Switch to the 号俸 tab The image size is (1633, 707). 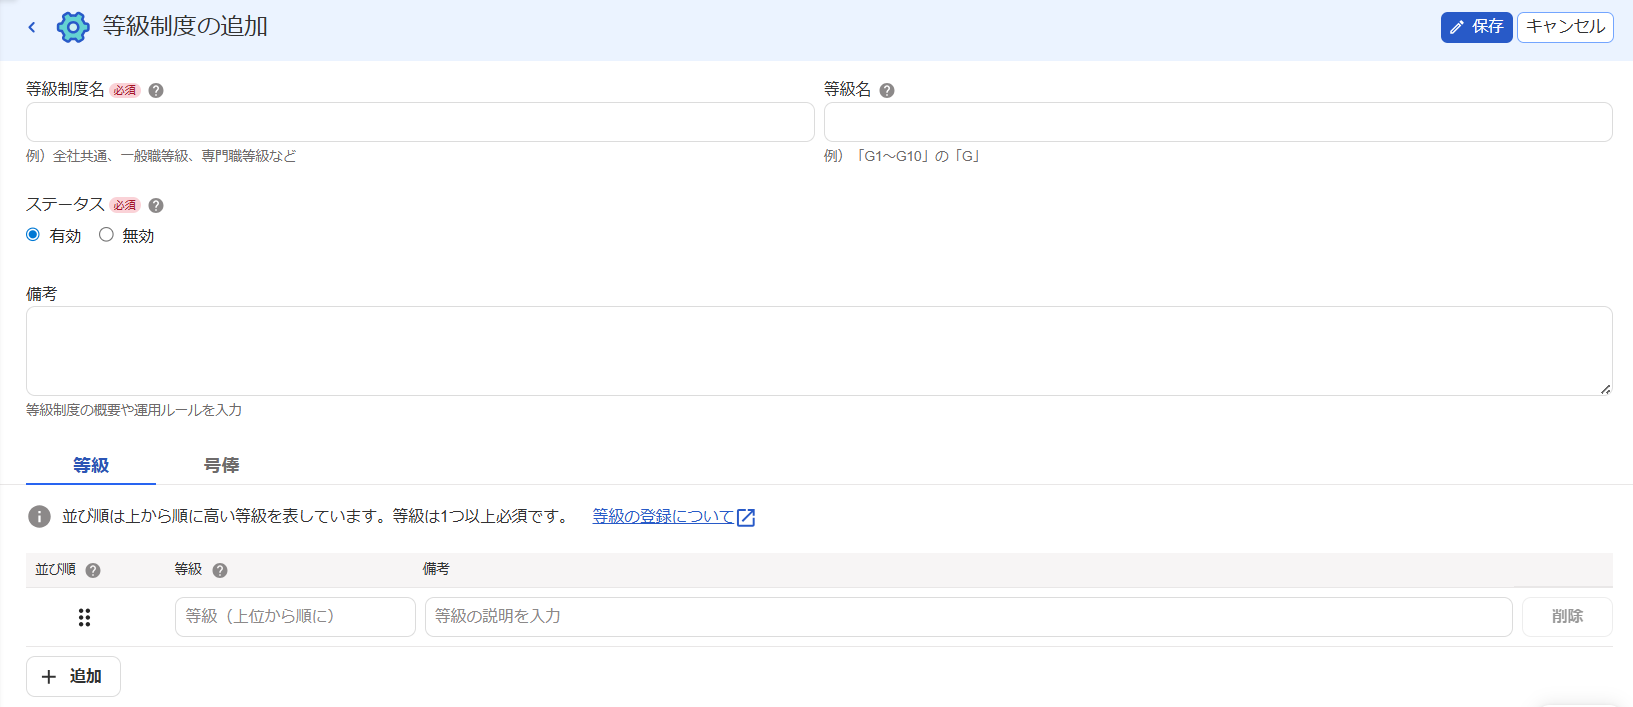click(x=221, y=465)
